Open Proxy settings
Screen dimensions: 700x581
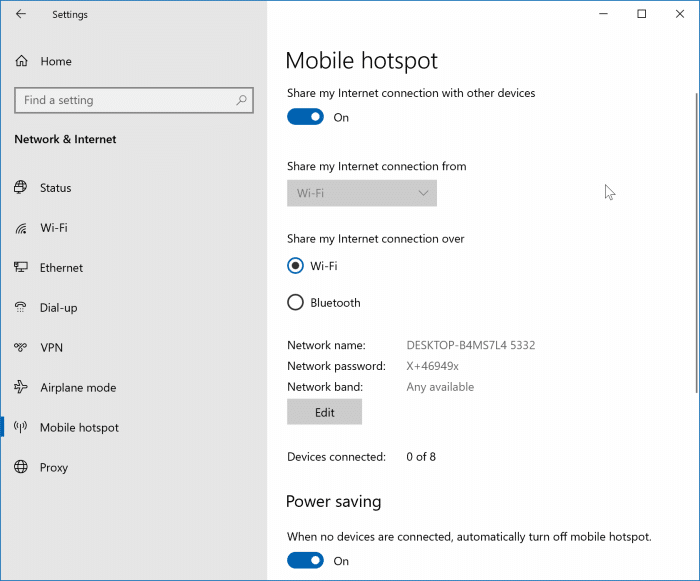click(x=54, y=468)
